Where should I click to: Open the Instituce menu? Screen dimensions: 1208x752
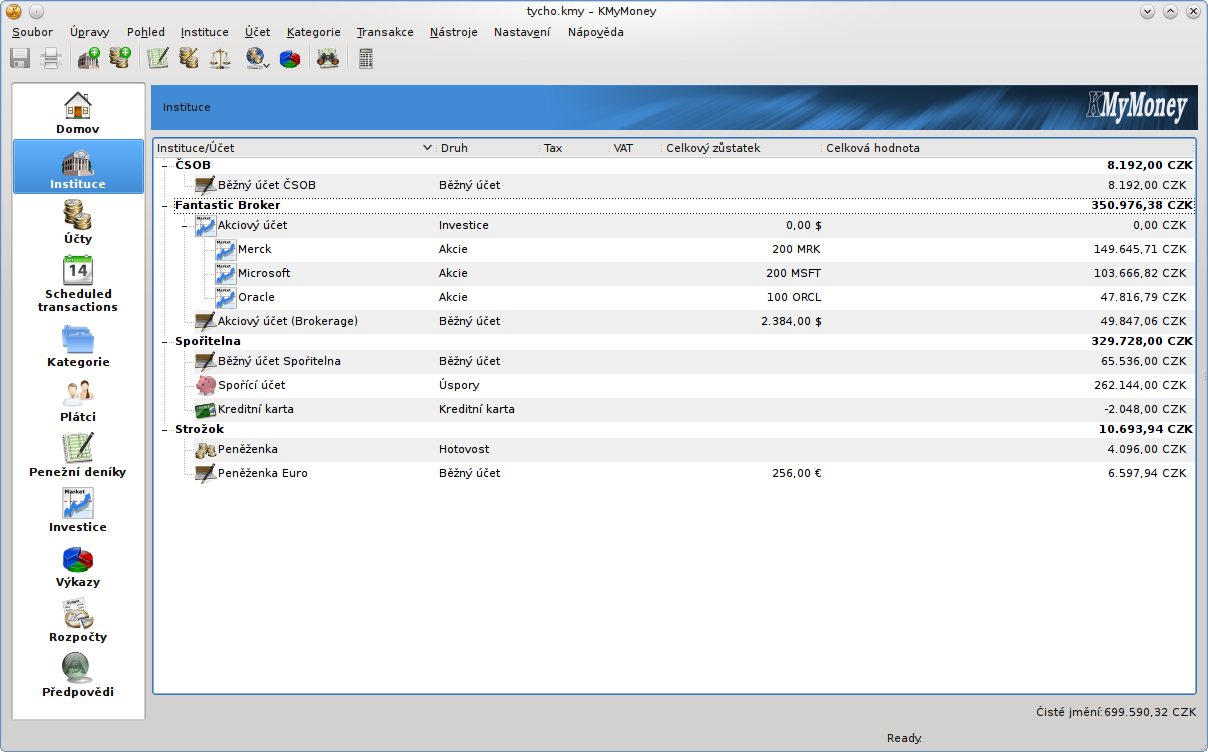204,32
